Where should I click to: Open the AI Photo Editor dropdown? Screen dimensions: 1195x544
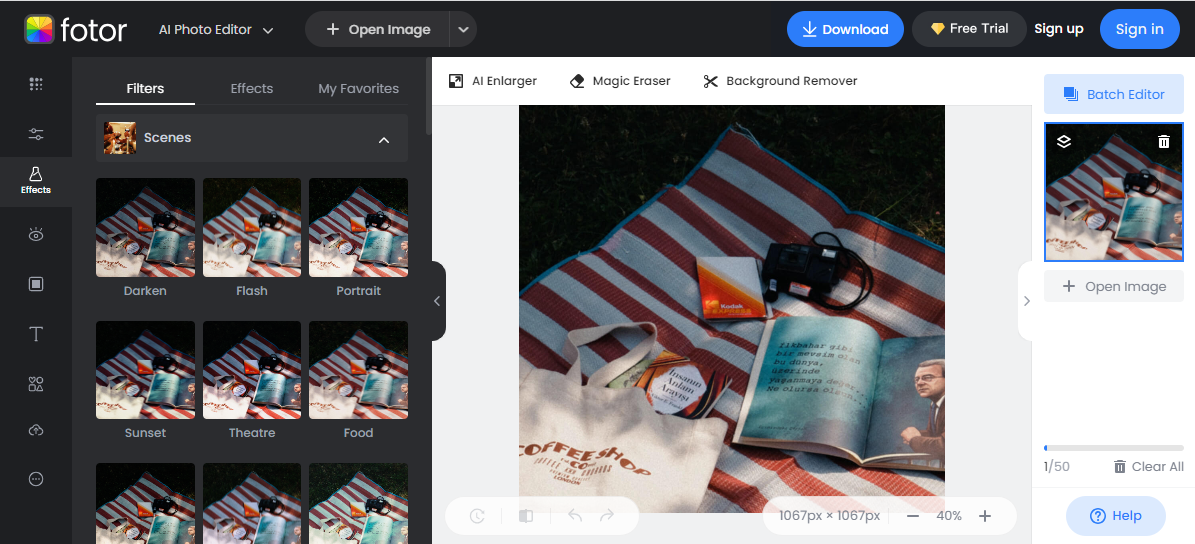216,30
